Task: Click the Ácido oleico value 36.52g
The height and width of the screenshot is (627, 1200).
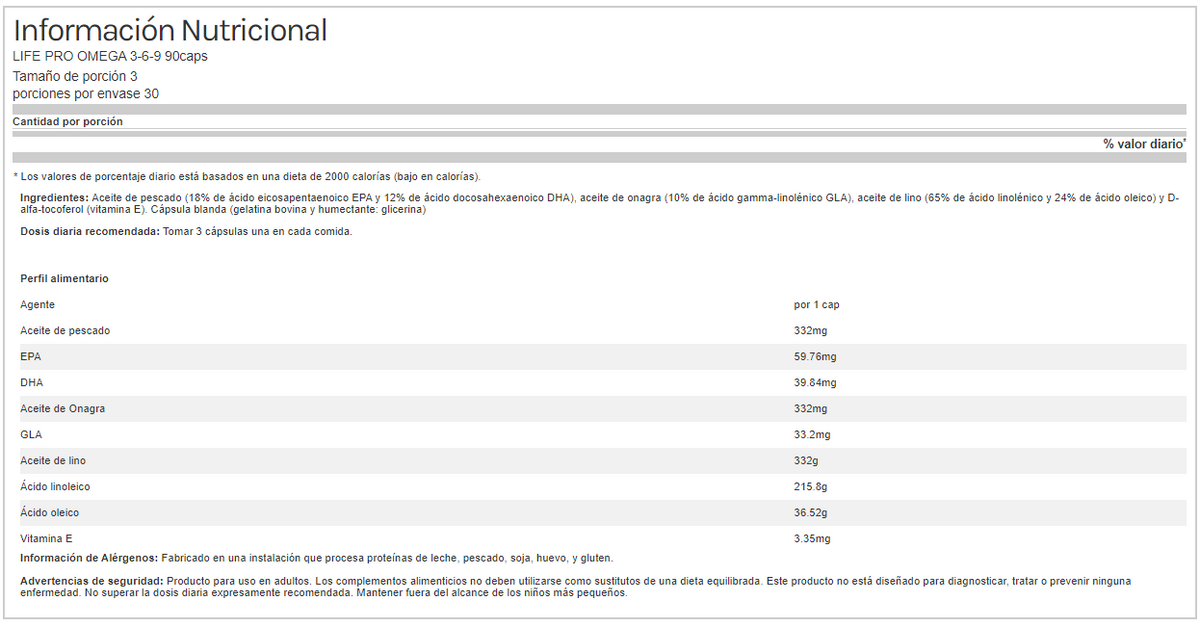Action: 811,512
